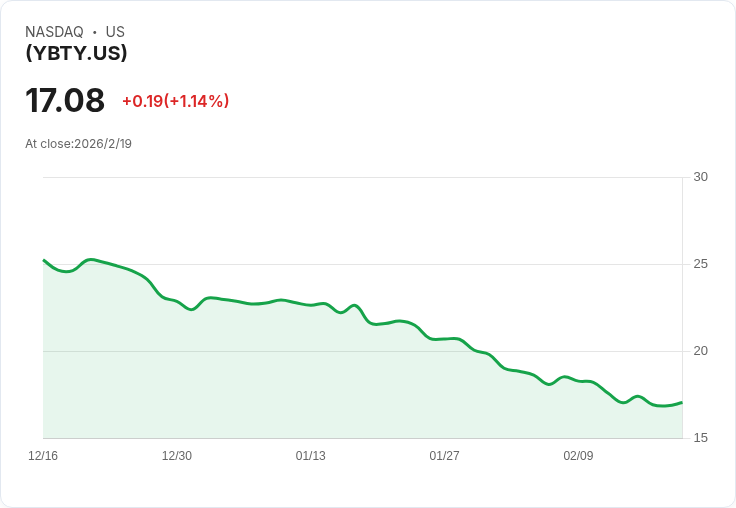This screenshot has height=508, width=736.
Task: Click the 17.08 current price
Action: [65, 101]
